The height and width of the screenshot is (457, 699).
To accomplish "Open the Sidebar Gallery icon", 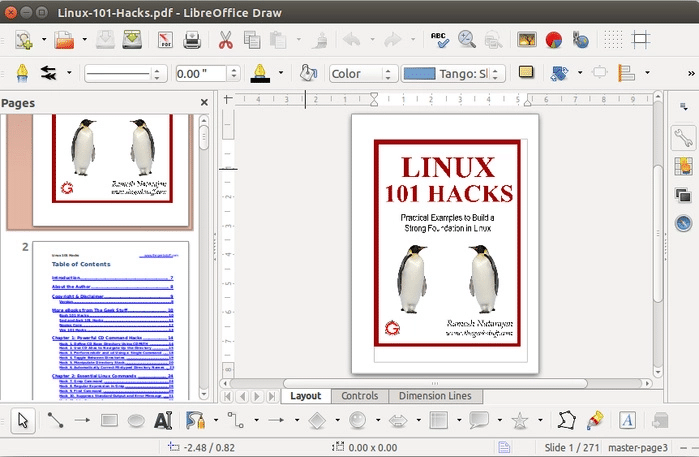I will pyautogui.click(x=683, y=166).
